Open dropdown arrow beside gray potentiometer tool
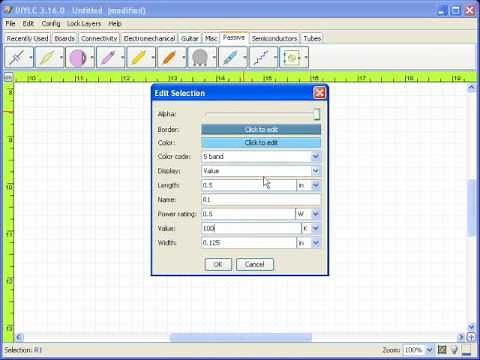 (x=214, y=57)
